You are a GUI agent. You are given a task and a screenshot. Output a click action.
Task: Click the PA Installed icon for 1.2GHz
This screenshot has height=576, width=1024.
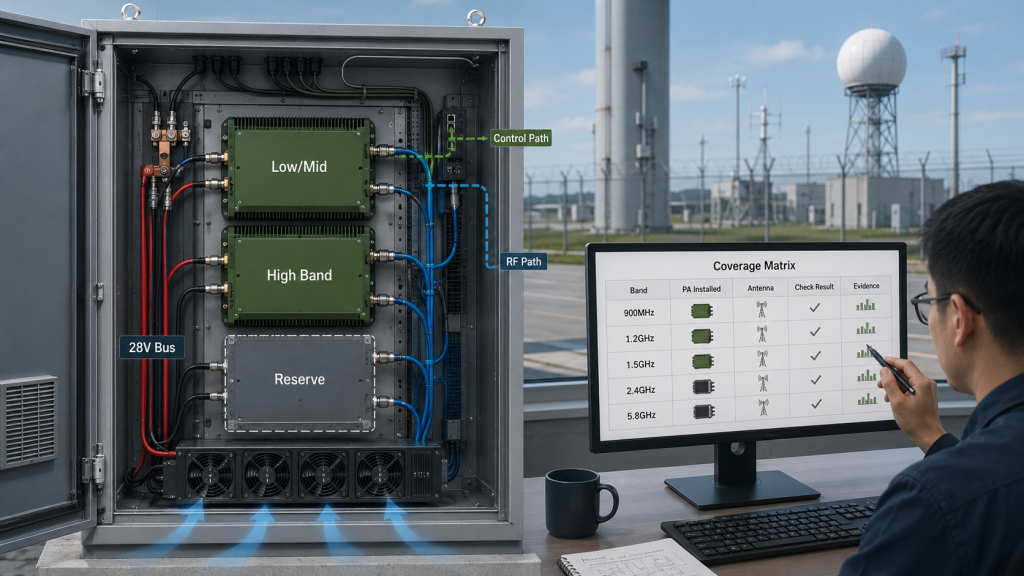(702, 336)
